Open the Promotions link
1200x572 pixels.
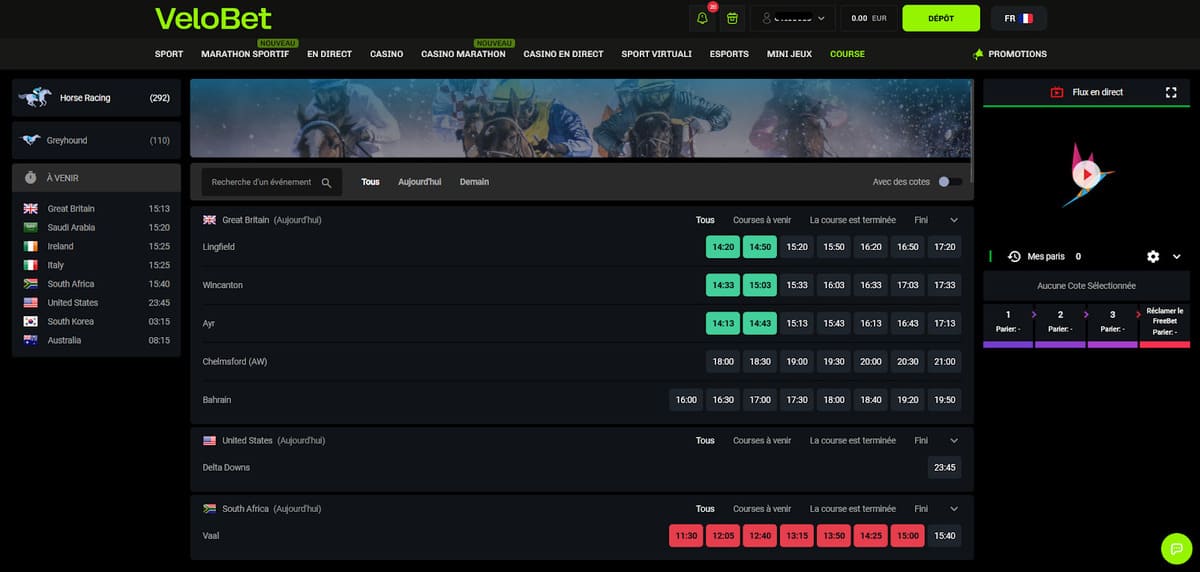tap(1017, 54)
